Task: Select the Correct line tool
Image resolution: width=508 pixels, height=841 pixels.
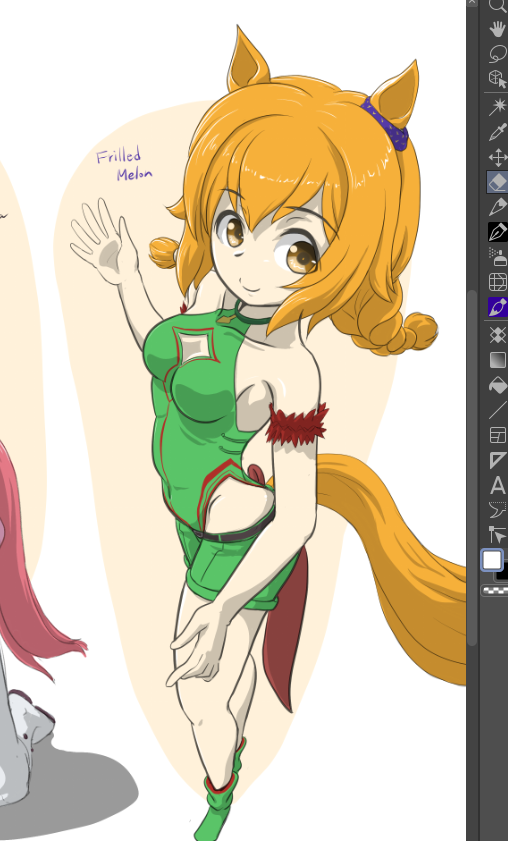Action: [x=498, y=535]
